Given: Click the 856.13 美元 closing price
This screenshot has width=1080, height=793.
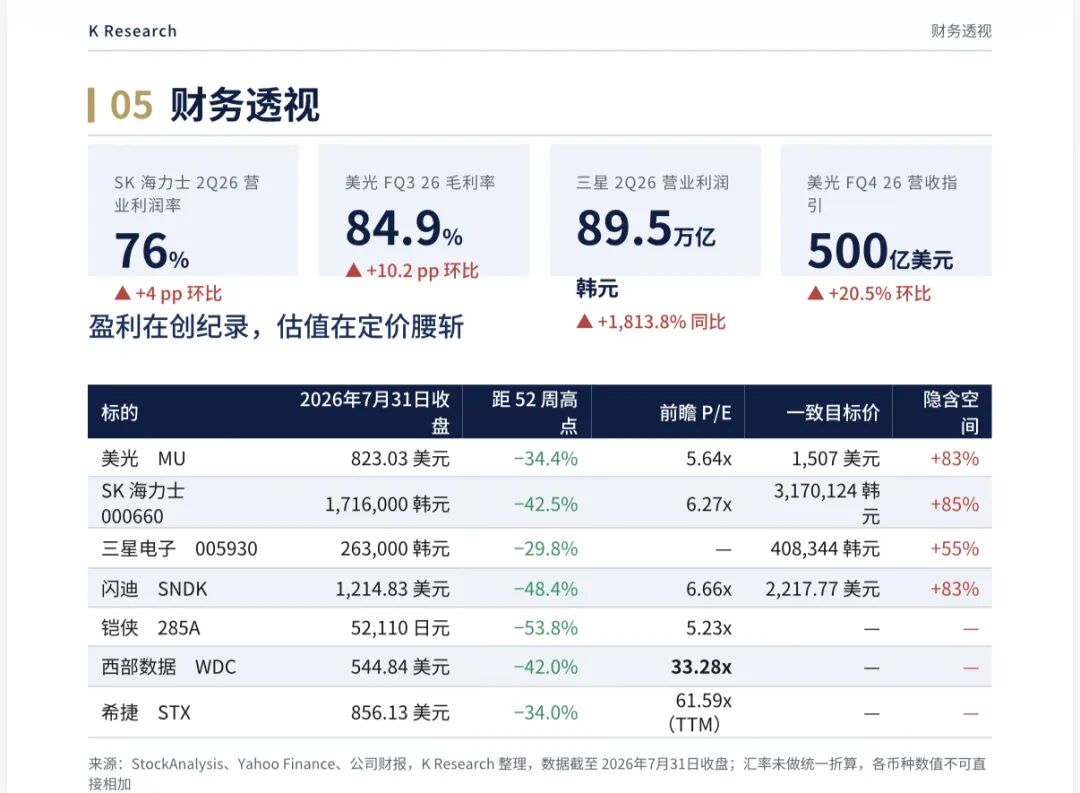Looking at the screenshot, I should tap(400, 712).
